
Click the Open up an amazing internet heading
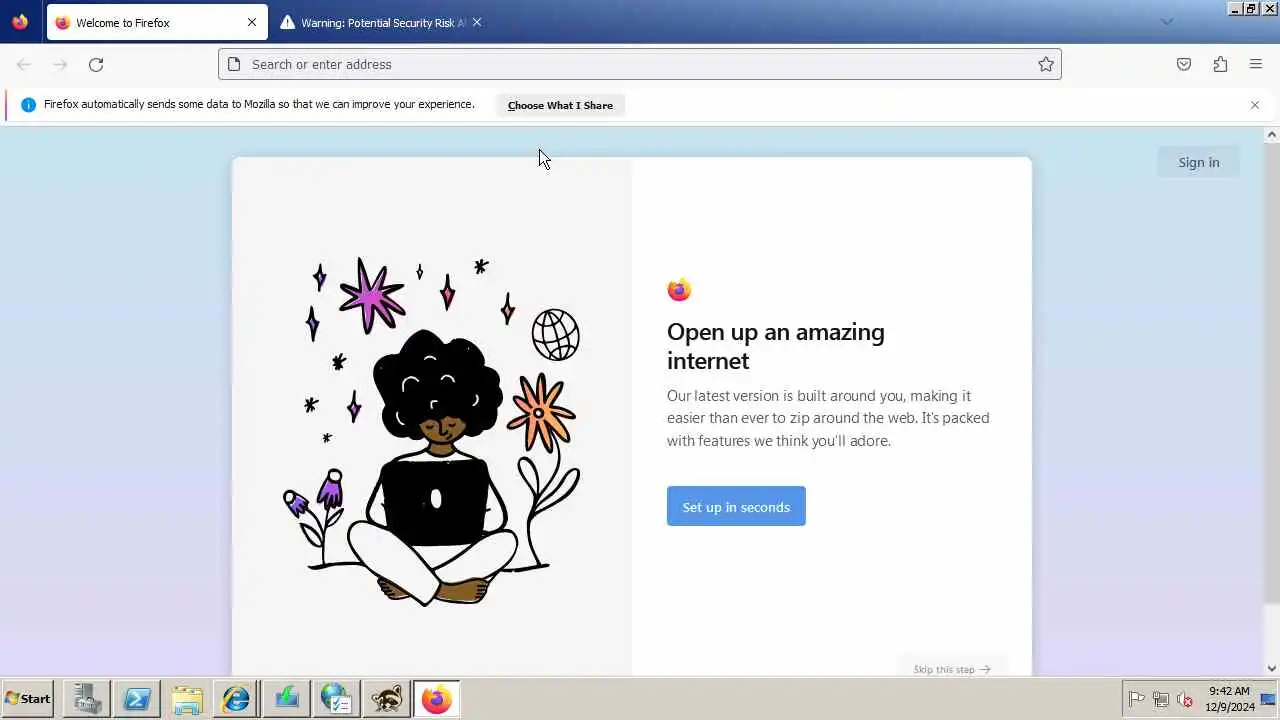click(x=776, y=346)
